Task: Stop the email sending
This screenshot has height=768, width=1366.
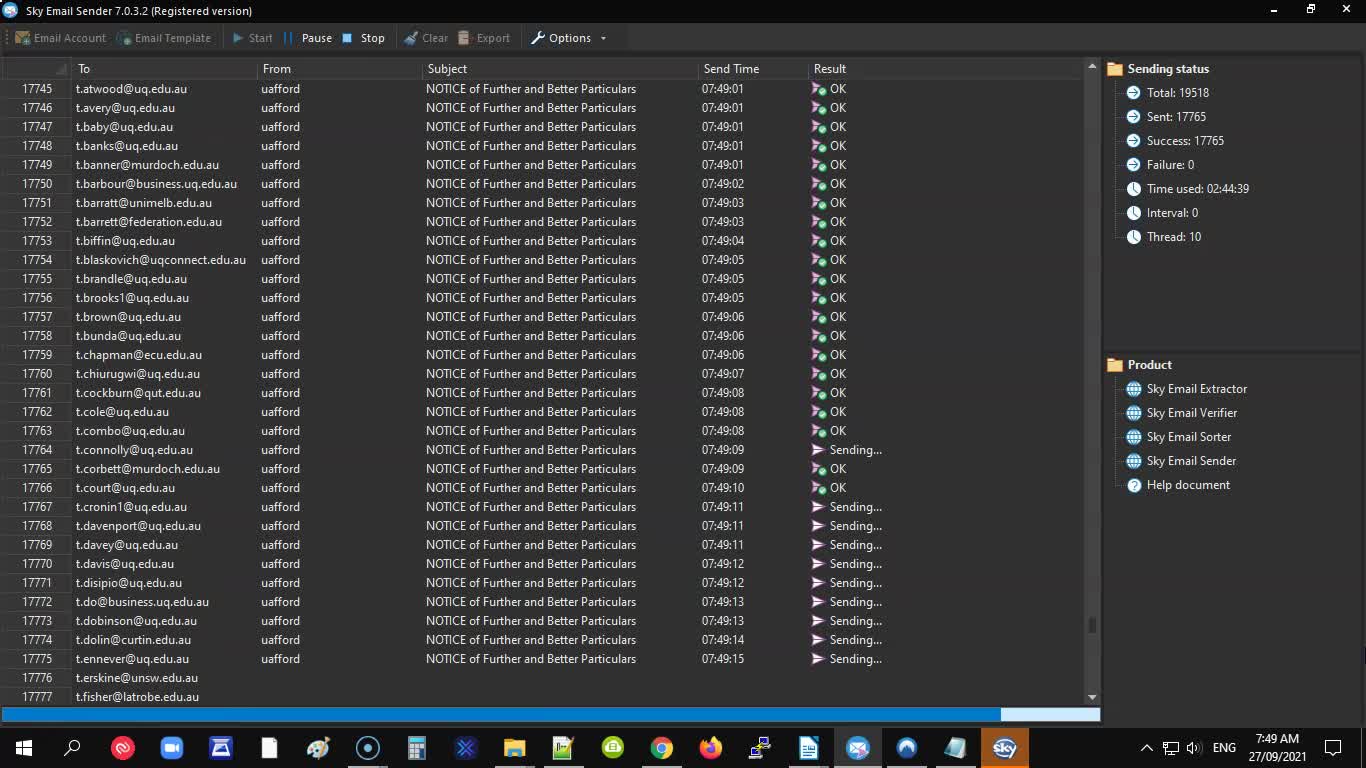Action: 363,38
